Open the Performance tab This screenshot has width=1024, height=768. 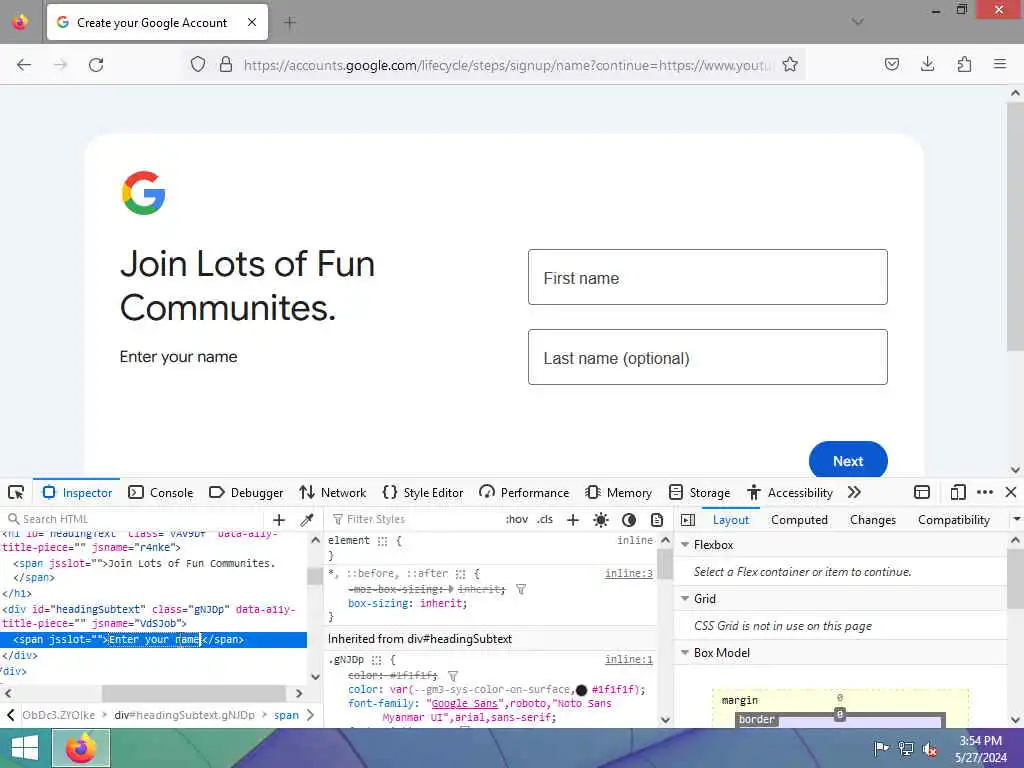(x=524, y=492)
